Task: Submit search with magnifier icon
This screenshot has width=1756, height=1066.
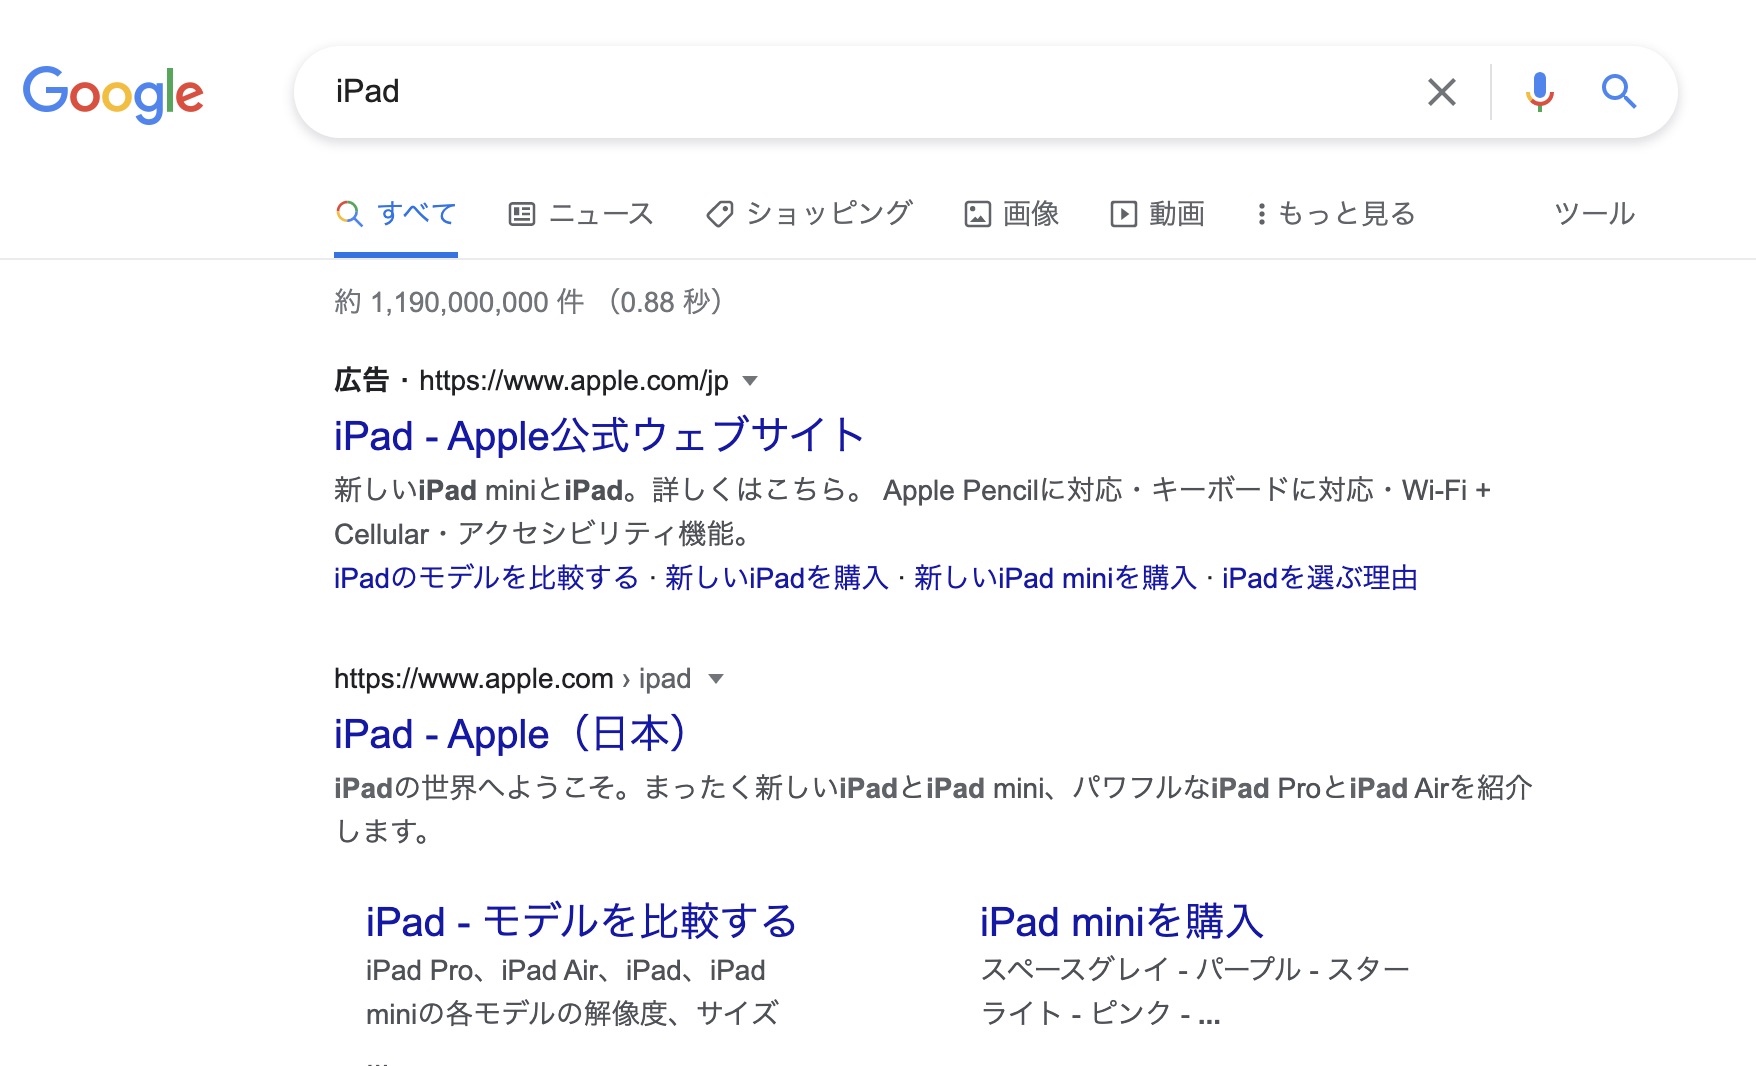Action: click(1618, 92)
